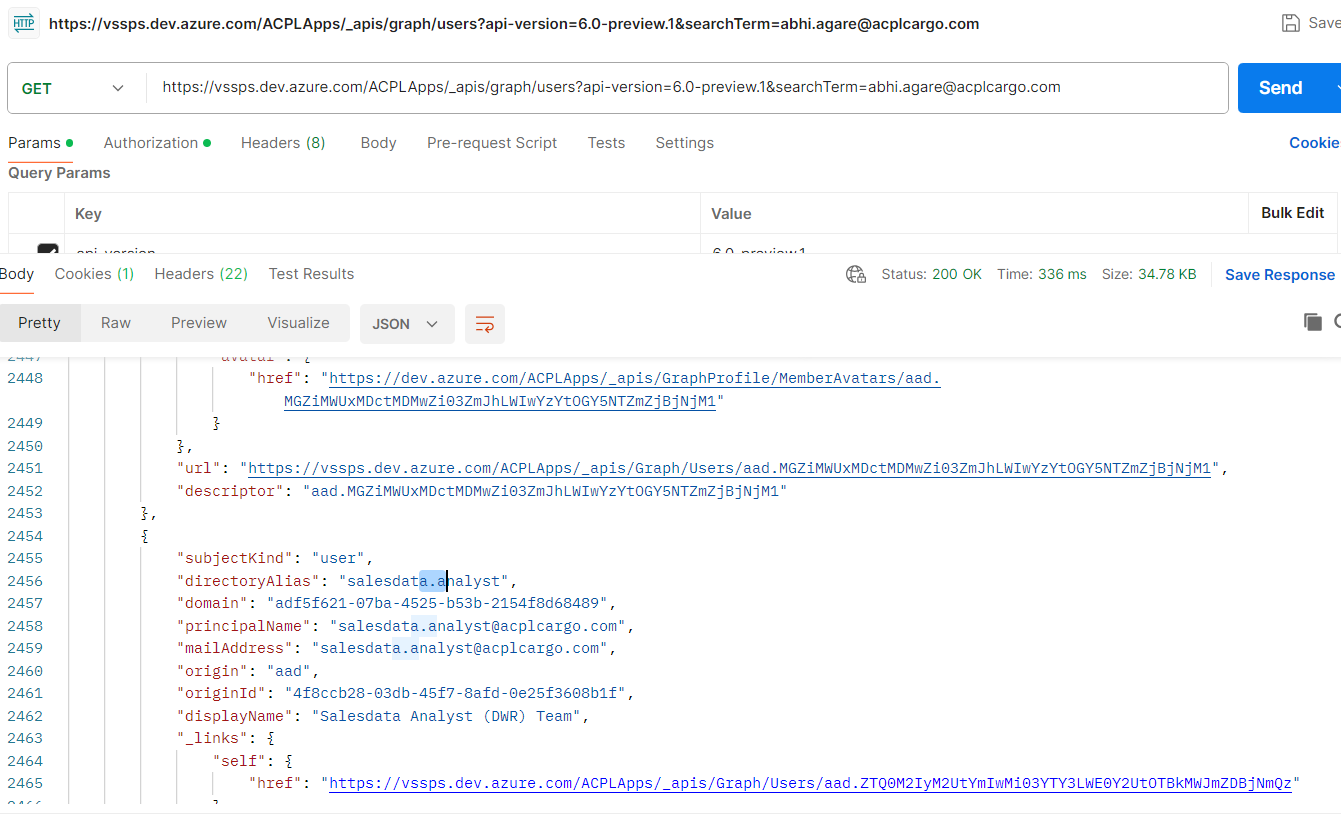Click the Bulk Edit button
This screenshot has height=827, width=1341.
pyautogui.click(x=1292, y=213)
